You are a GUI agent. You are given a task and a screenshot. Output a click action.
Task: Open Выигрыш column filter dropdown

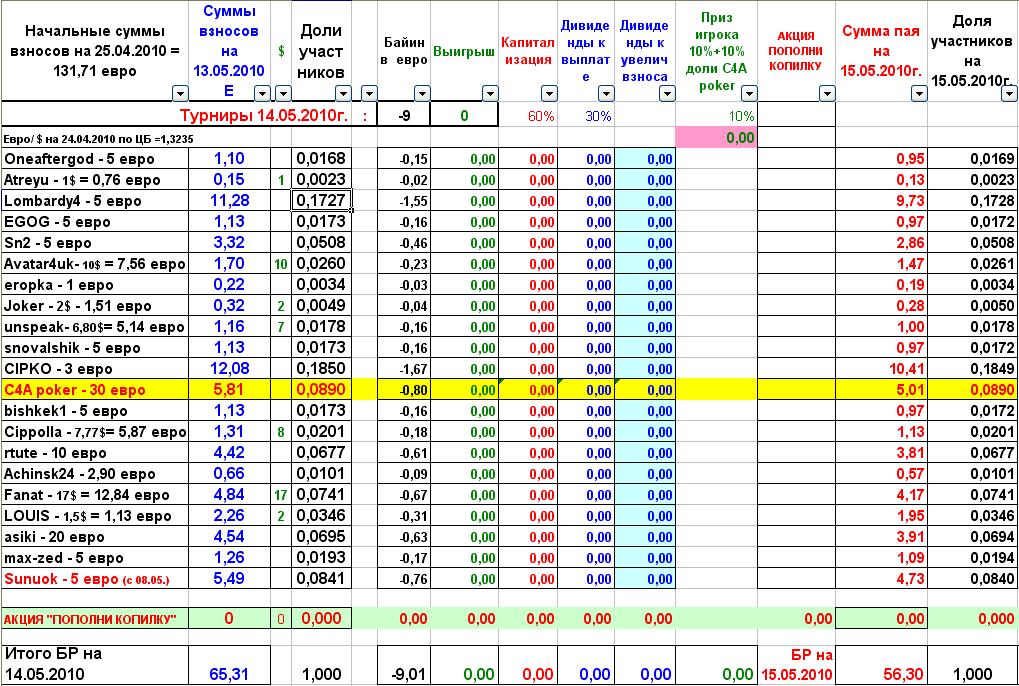(489, 94)
